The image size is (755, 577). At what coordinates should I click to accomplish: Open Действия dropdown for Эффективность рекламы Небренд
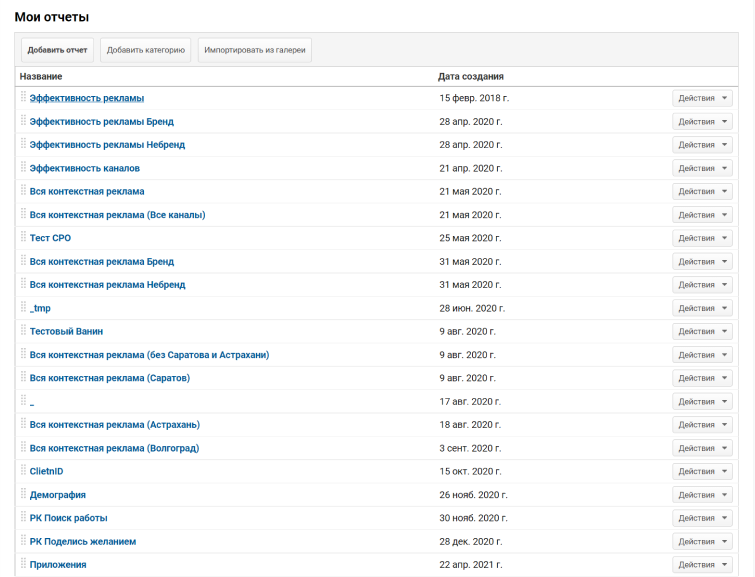(x=702, y=145)
